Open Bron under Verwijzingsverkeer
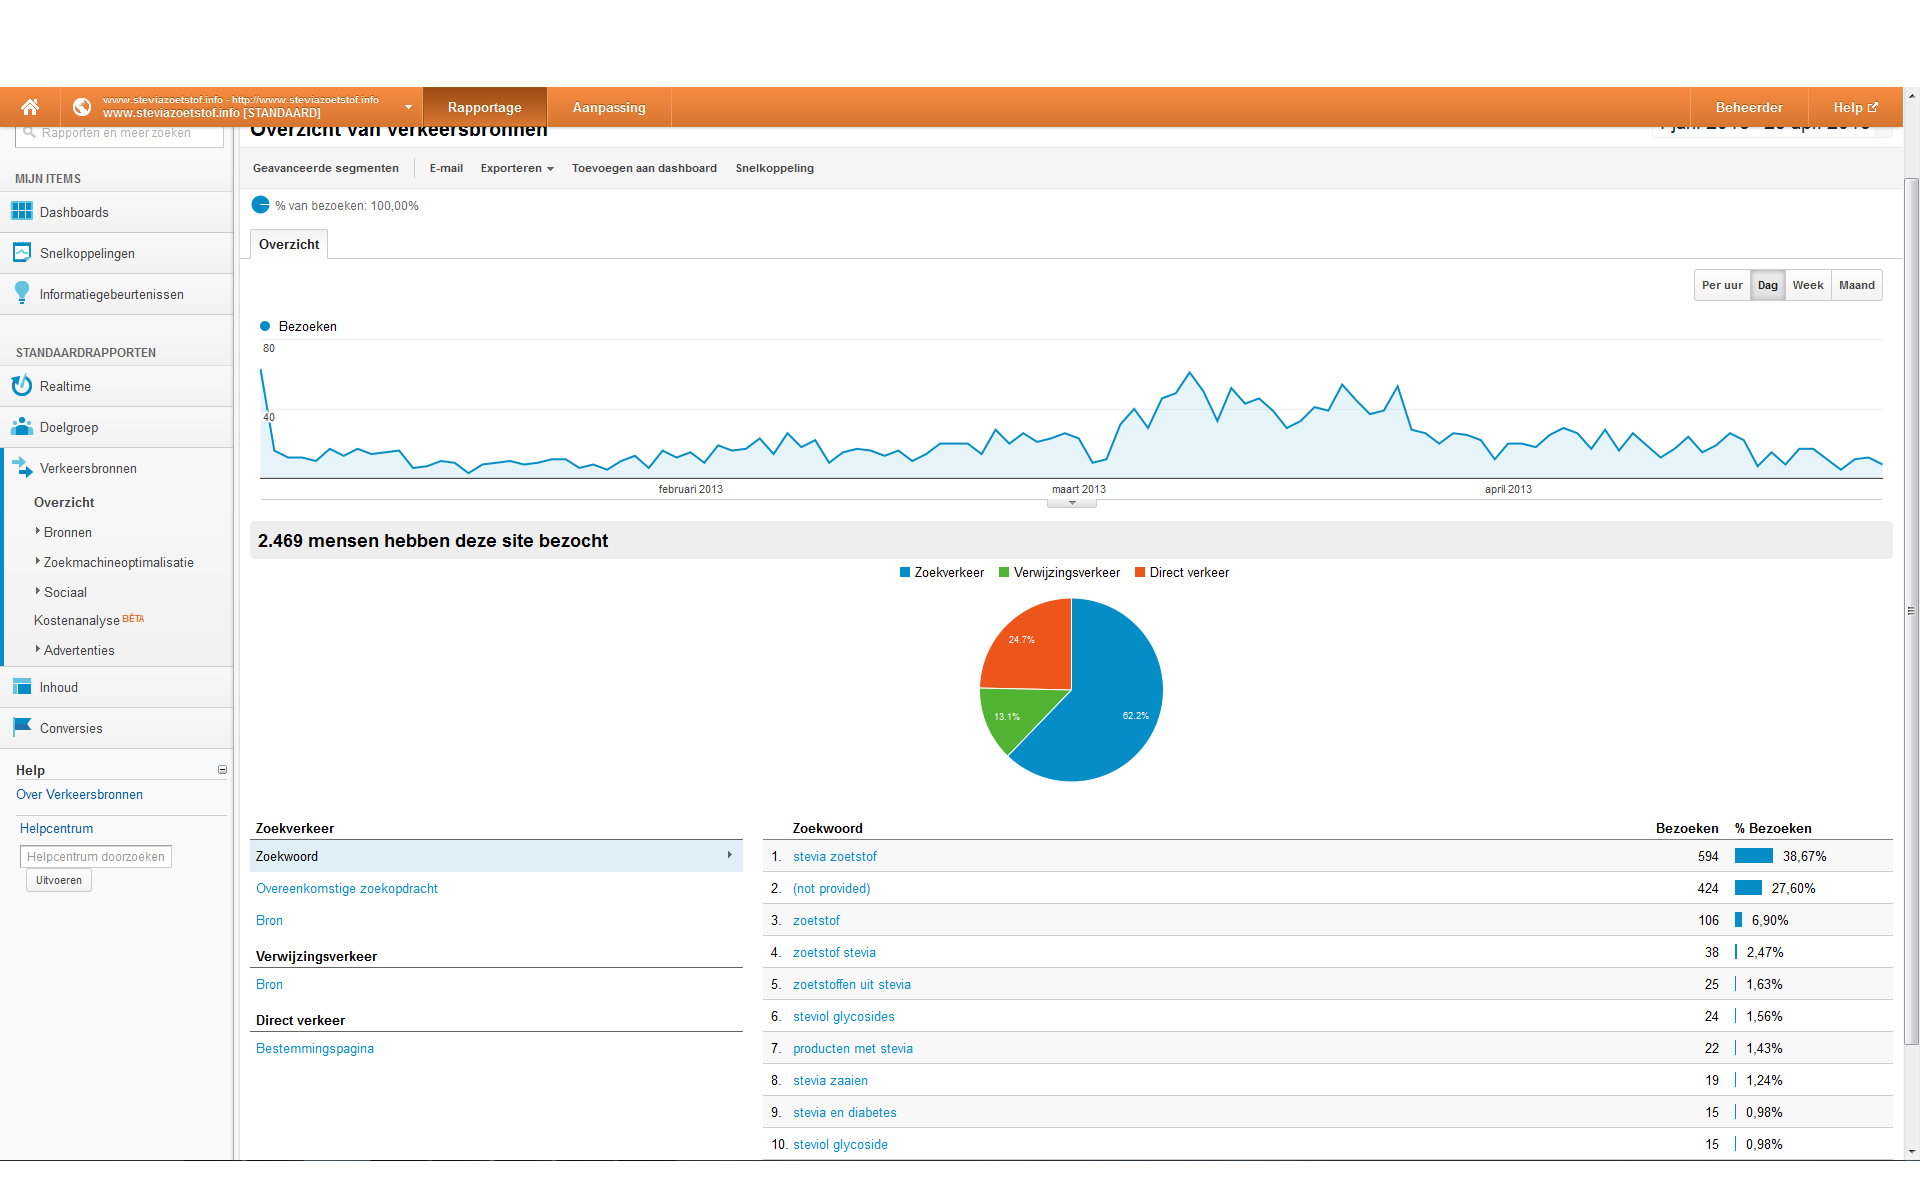 (269, 984)
